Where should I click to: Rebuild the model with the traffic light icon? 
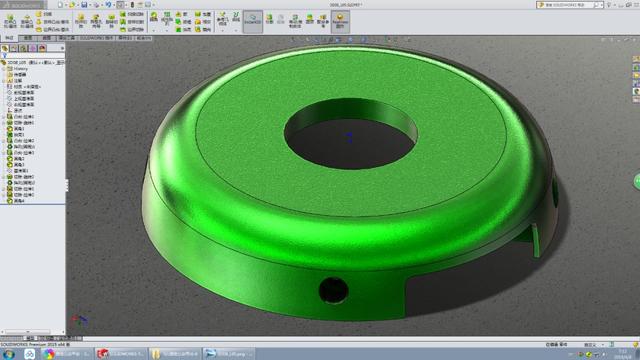[x=132, y=4]
